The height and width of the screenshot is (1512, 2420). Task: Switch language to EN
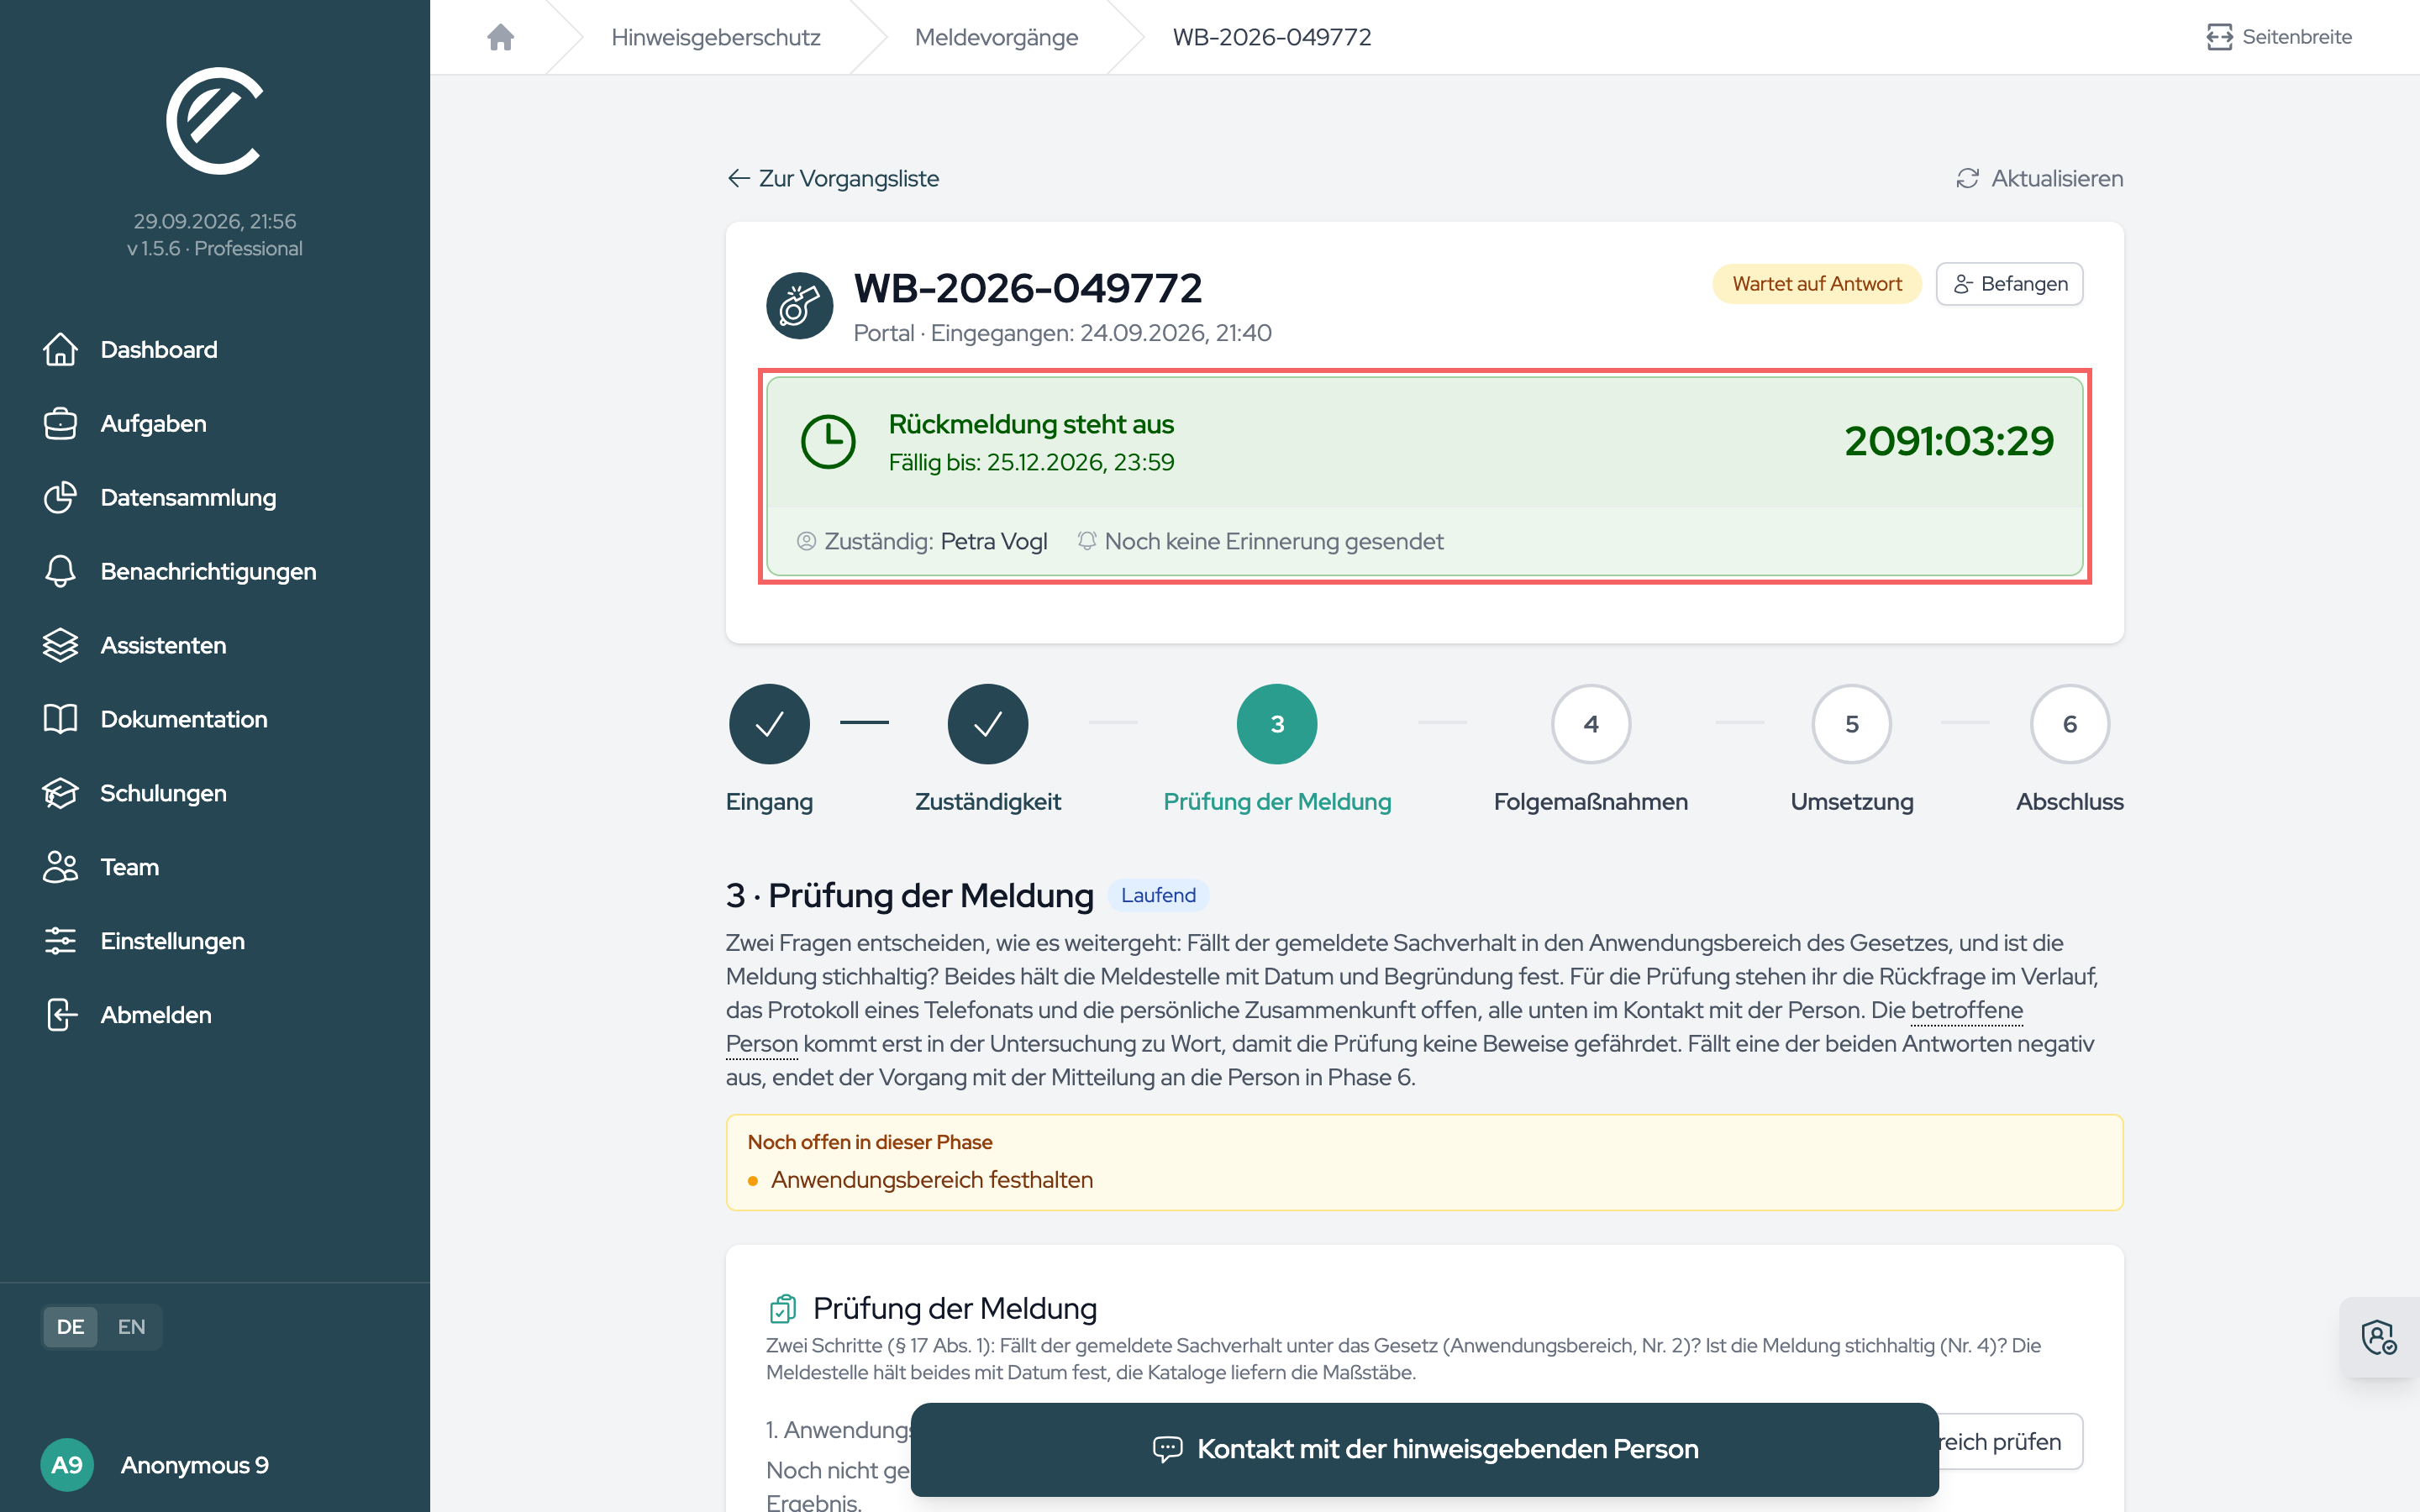coord(131,1327)
